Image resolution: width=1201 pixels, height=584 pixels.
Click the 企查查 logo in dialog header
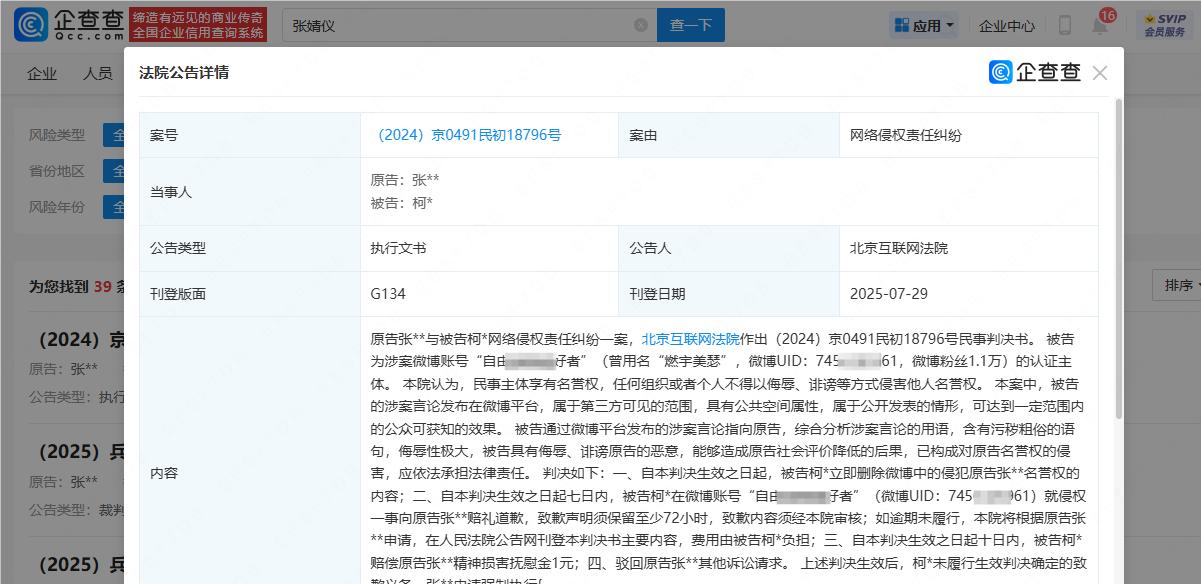pyautogui.click(x=1035, y=72)
